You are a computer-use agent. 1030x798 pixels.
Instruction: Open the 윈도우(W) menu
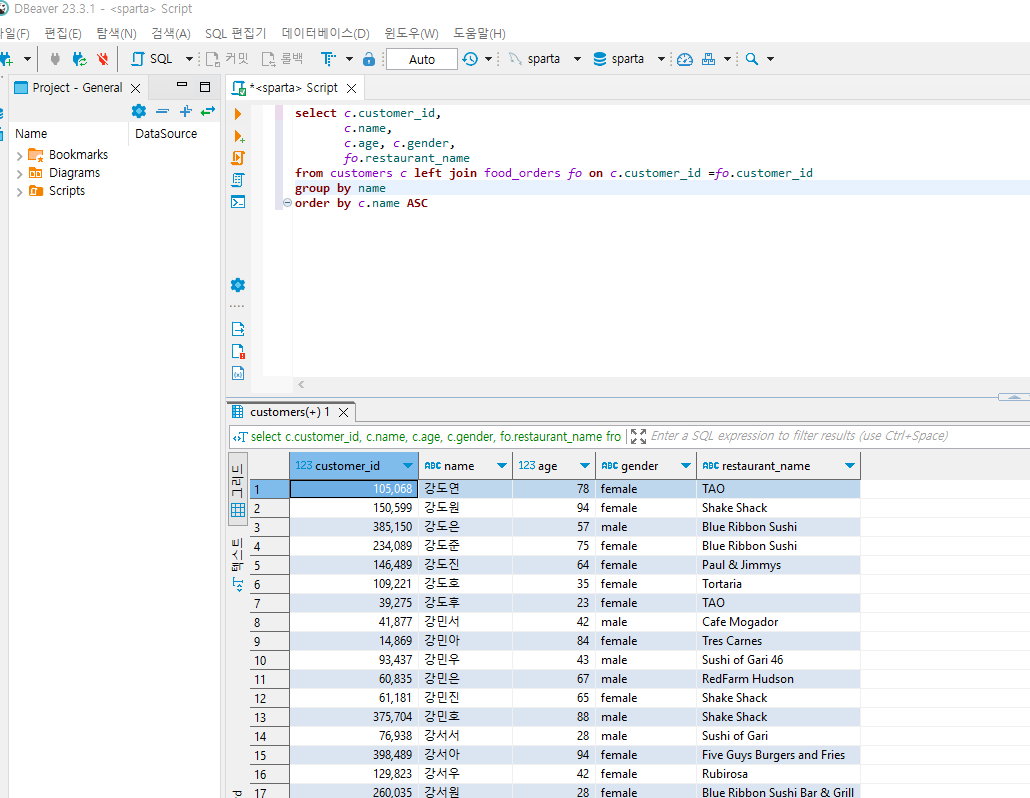coord(411,33)
